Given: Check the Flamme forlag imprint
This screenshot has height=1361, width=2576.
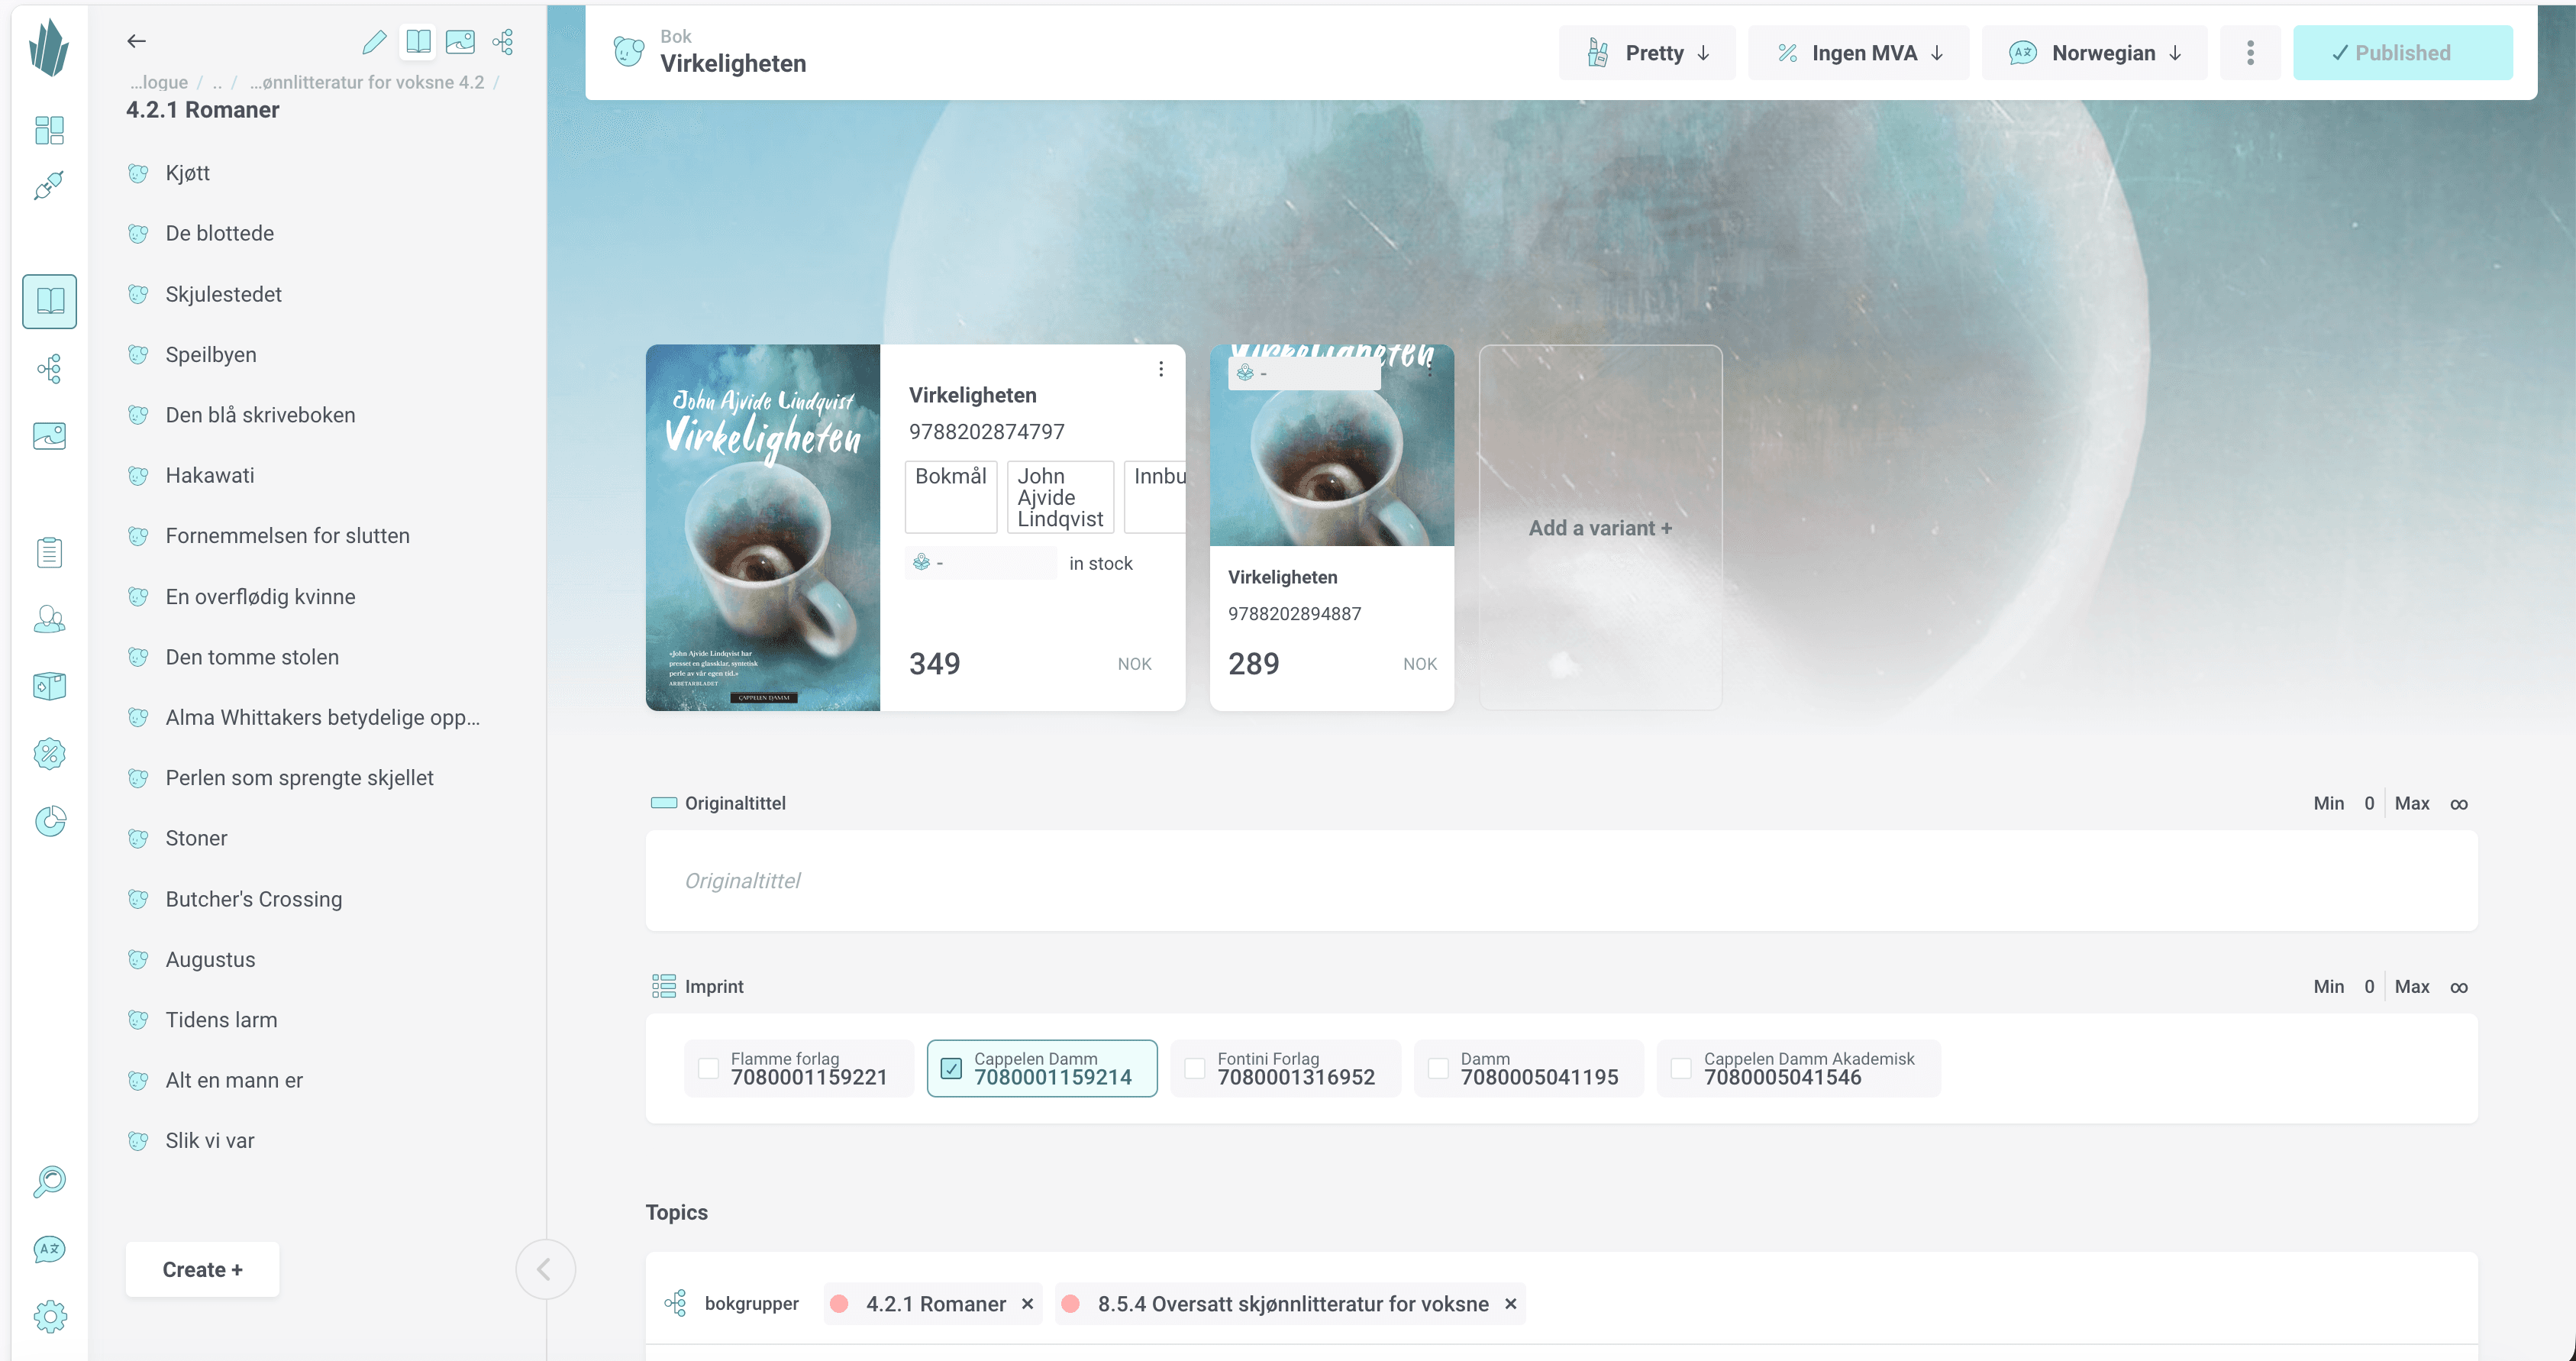Looking at the screenshot, I should 708,1068.
